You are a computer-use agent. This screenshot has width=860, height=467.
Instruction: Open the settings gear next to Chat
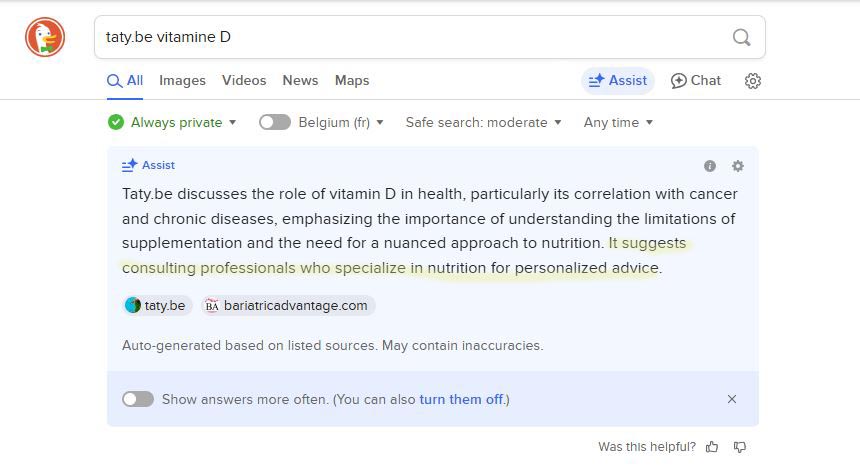(x=753, y=81)
